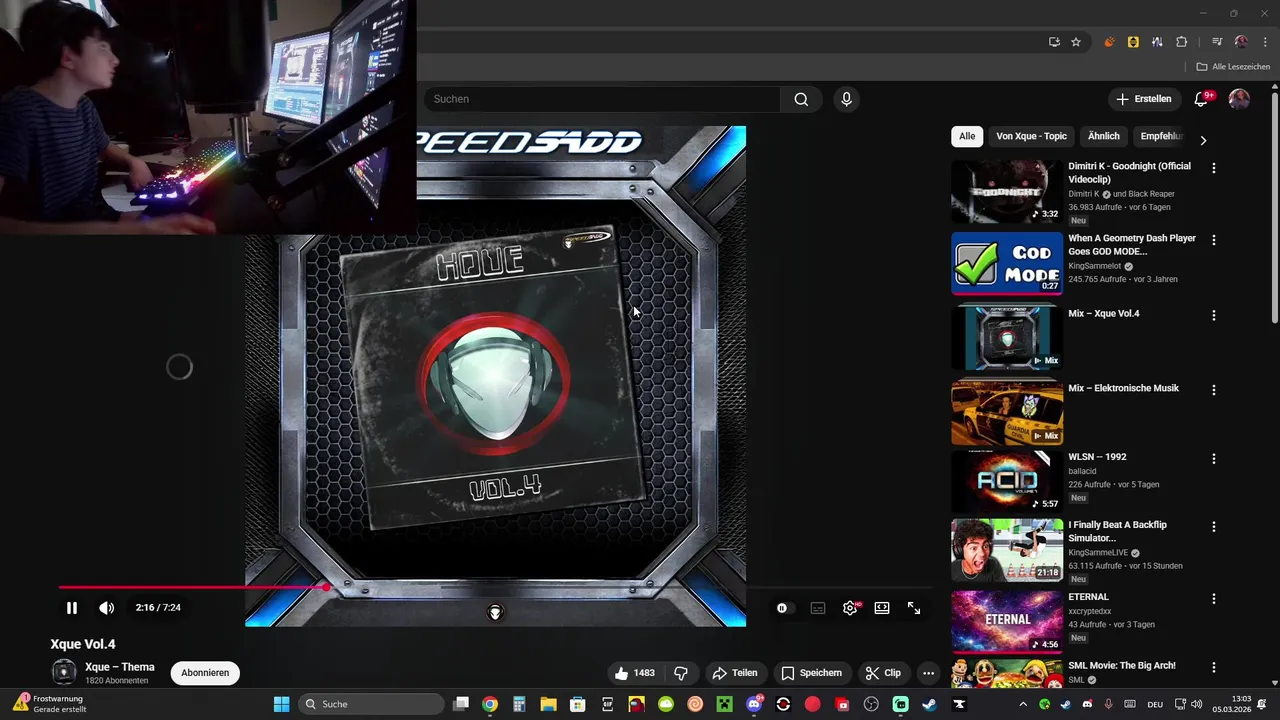Click the YouTube search field
Image resolution: width=1280 pixels, height=720 pixels.
click(602, 99)
